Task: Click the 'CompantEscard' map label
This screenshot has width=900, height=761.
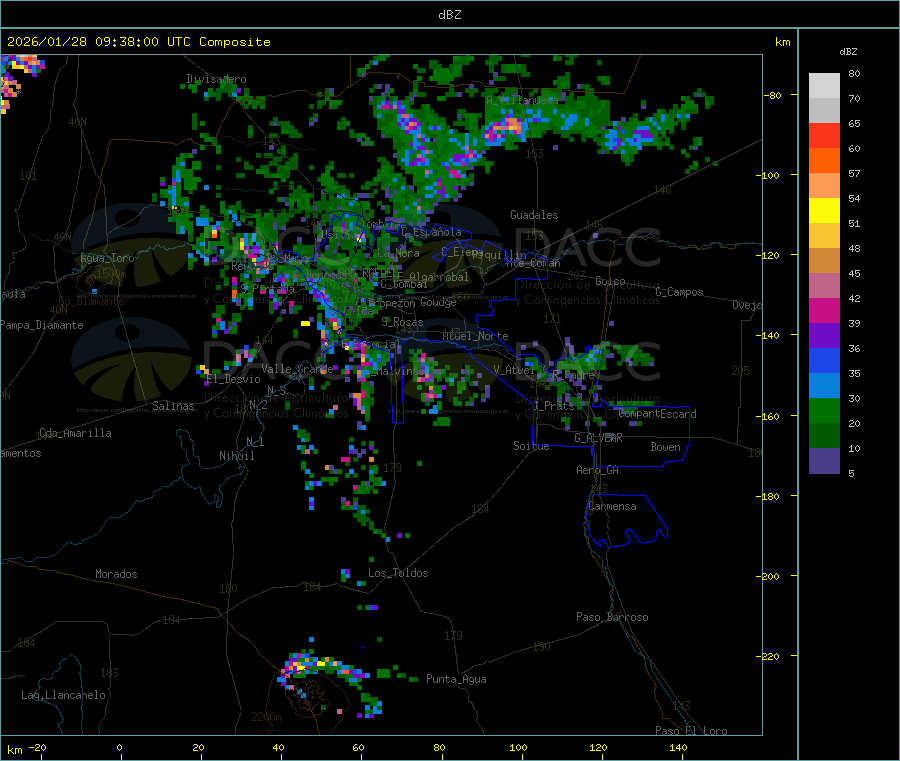Action: tap(657, 414)
